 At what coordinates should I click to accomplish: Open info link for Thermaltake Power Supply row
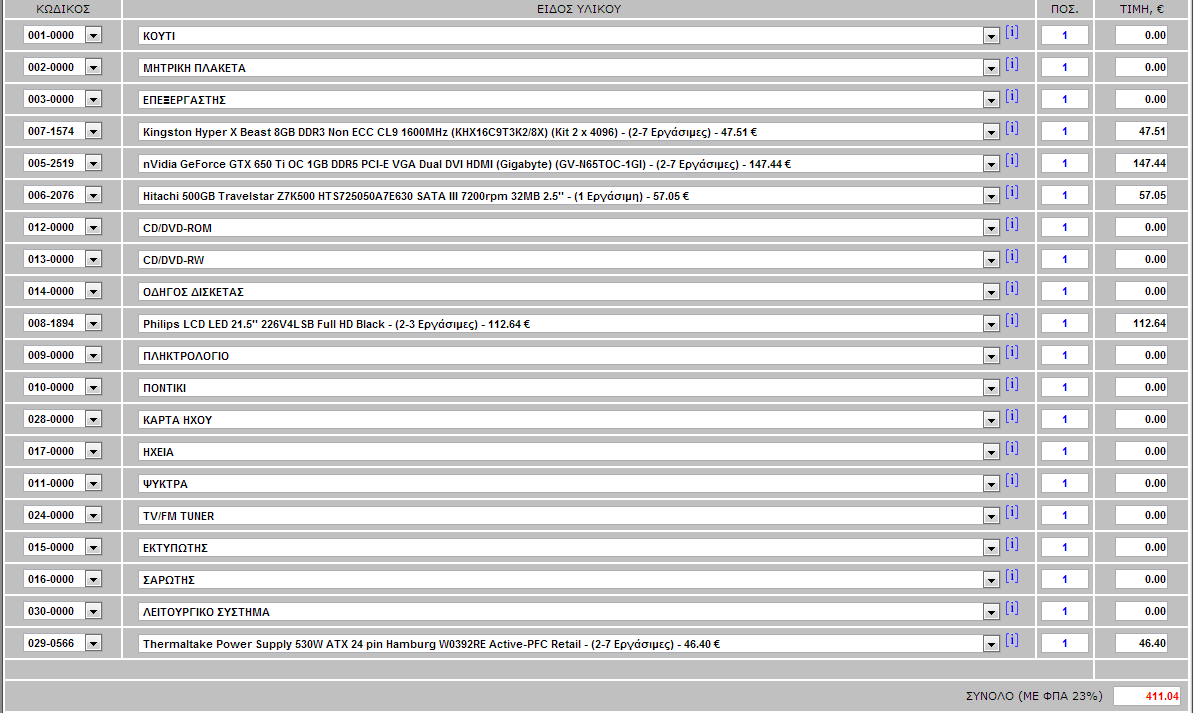pyautogui.click(x=1012, y=639)
